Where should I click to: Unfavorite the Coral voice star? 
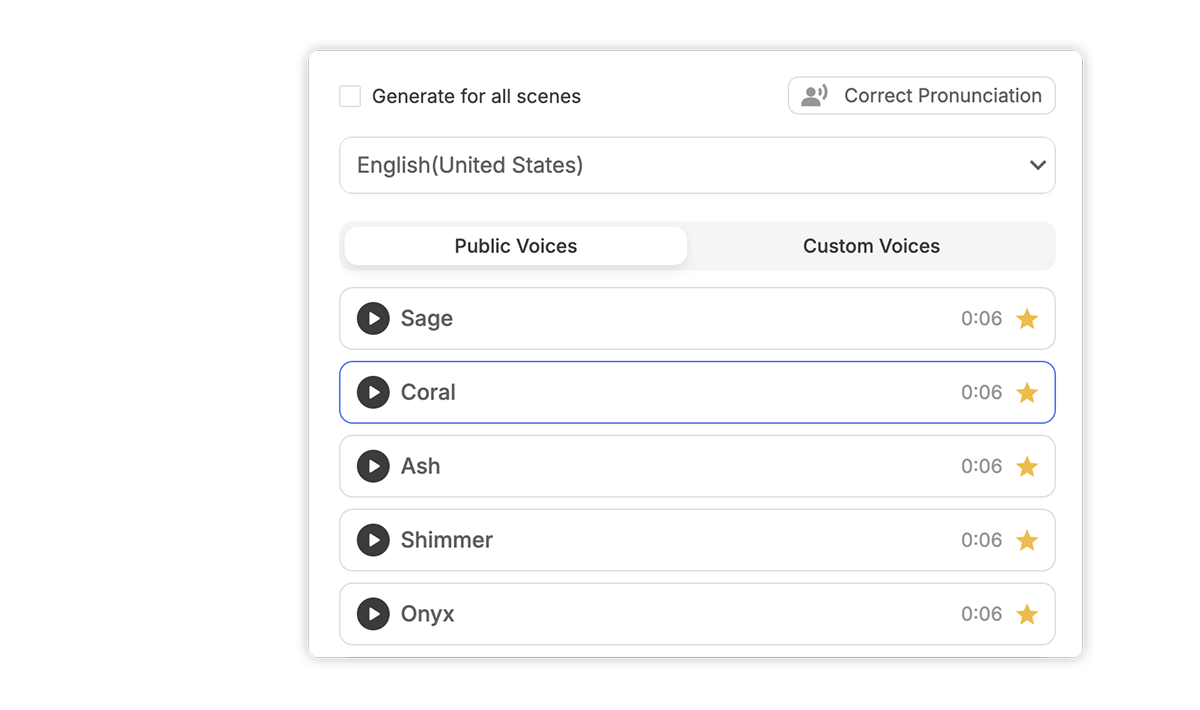(1027, 392)
